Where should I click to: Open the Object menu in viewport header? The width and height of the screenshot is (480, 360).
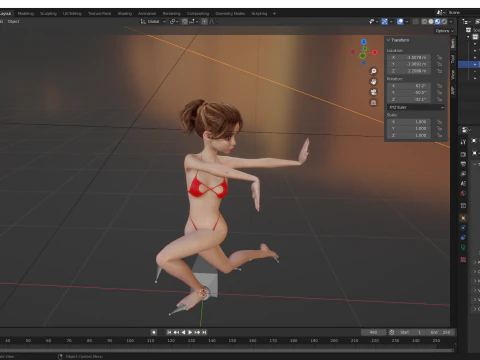click(x=13, y=21)
